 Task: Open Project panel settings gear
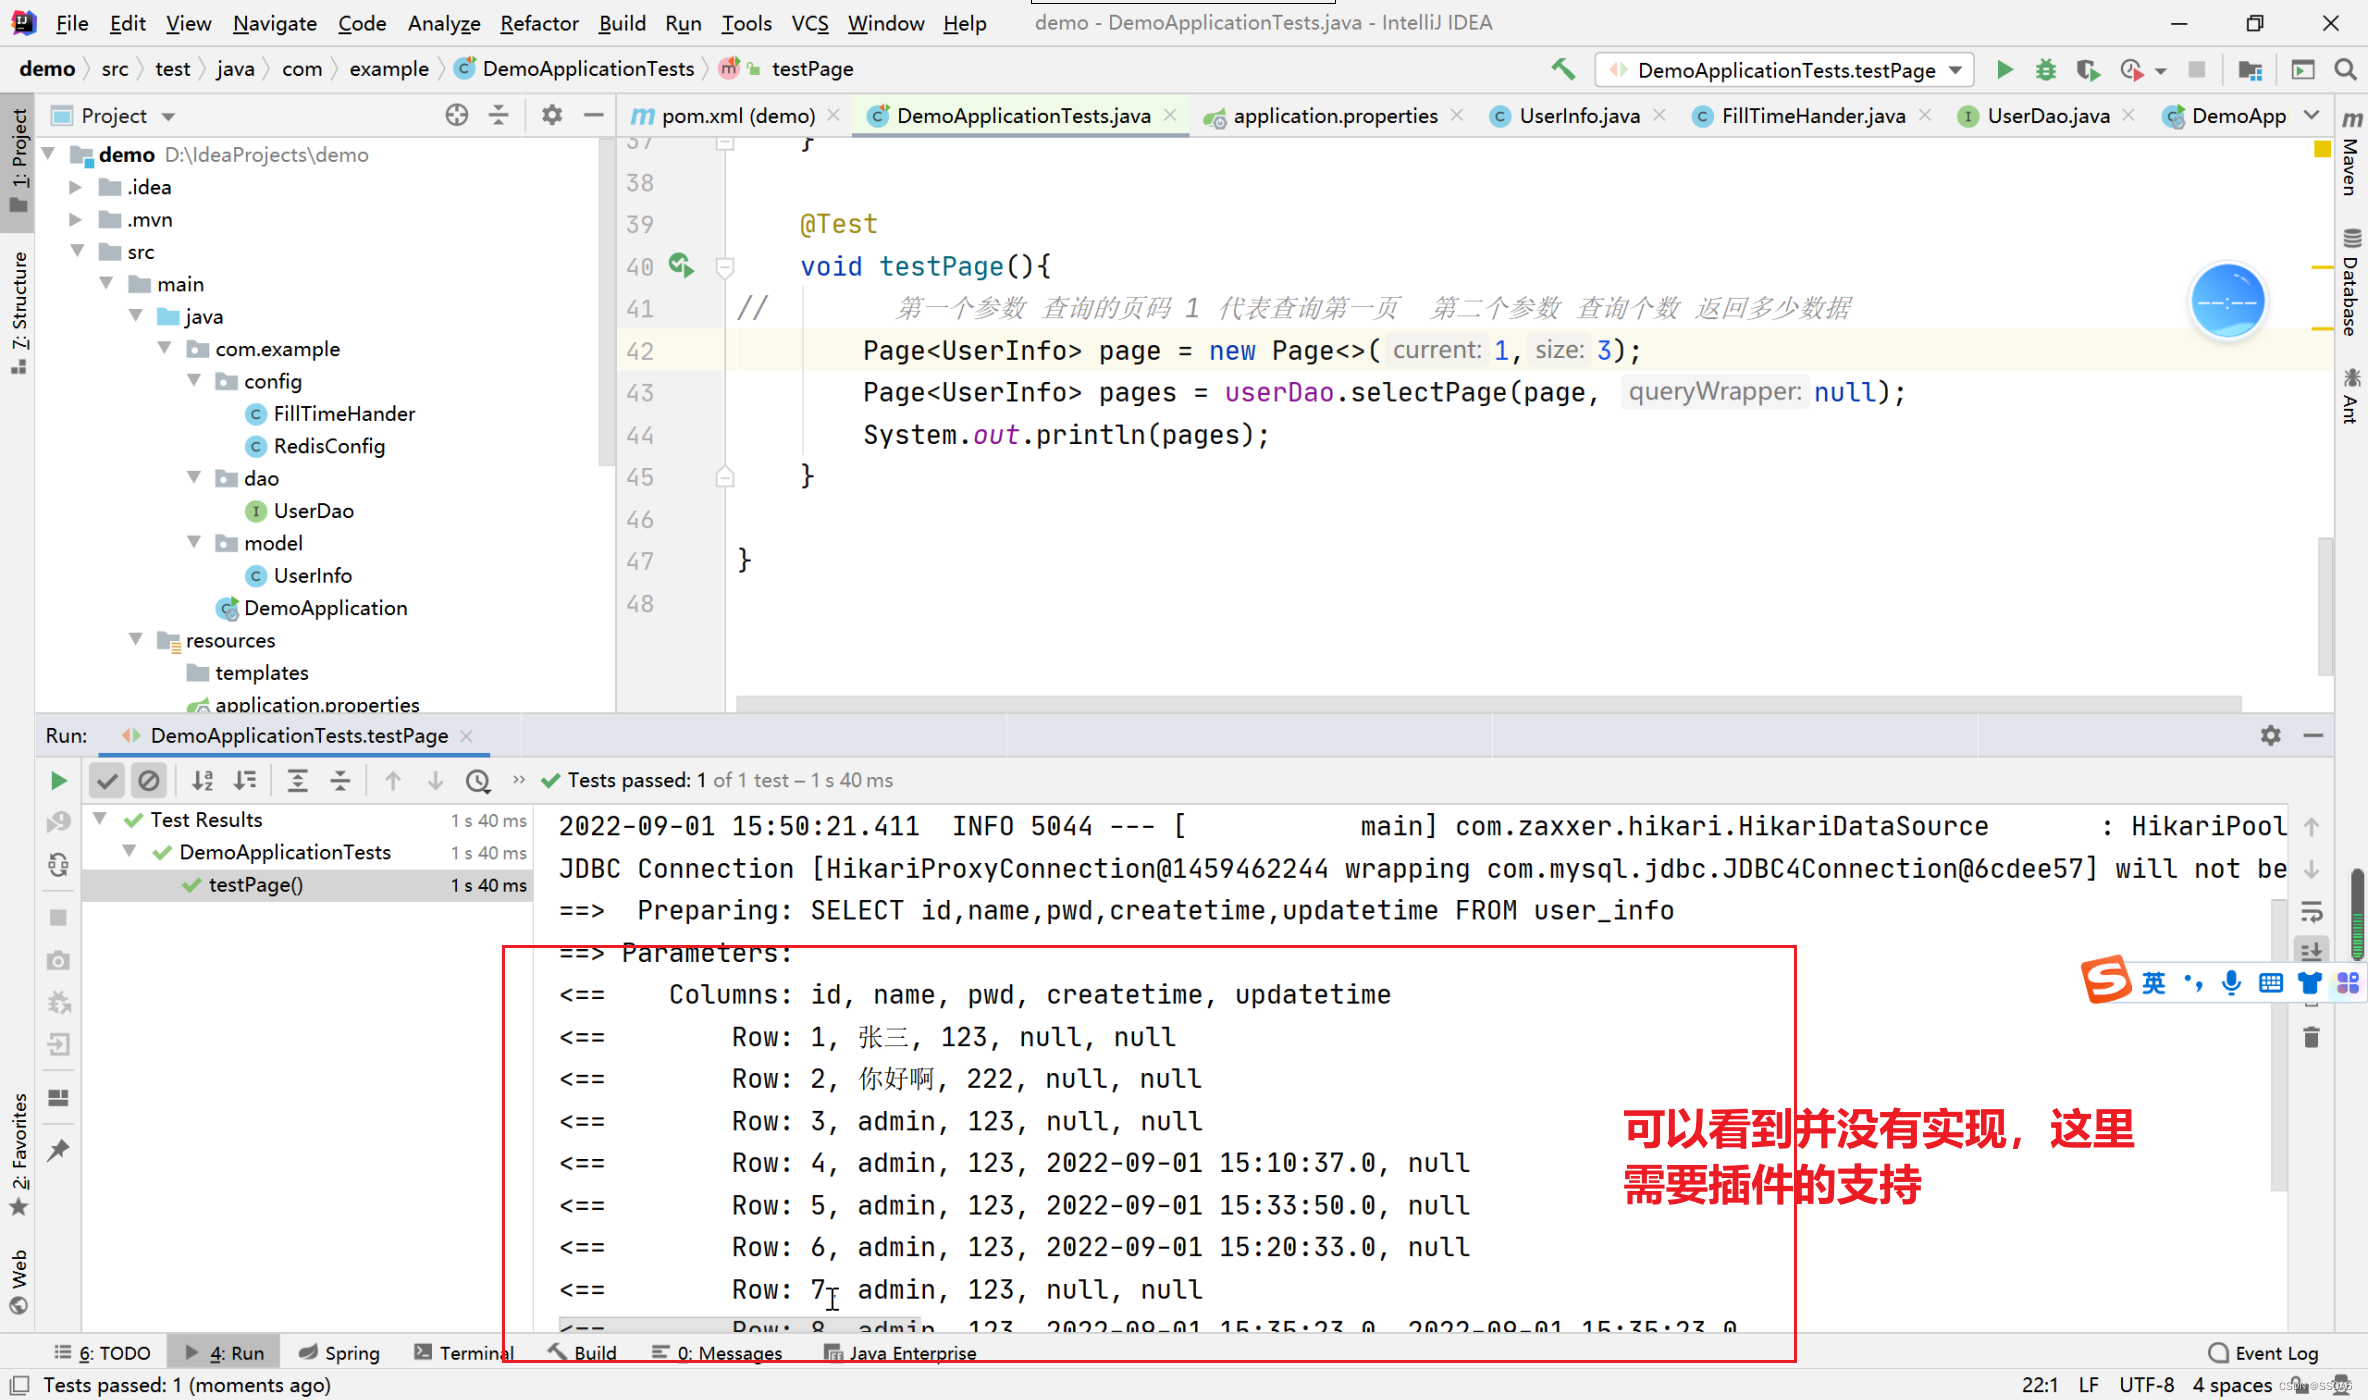[x=552, y=115]
